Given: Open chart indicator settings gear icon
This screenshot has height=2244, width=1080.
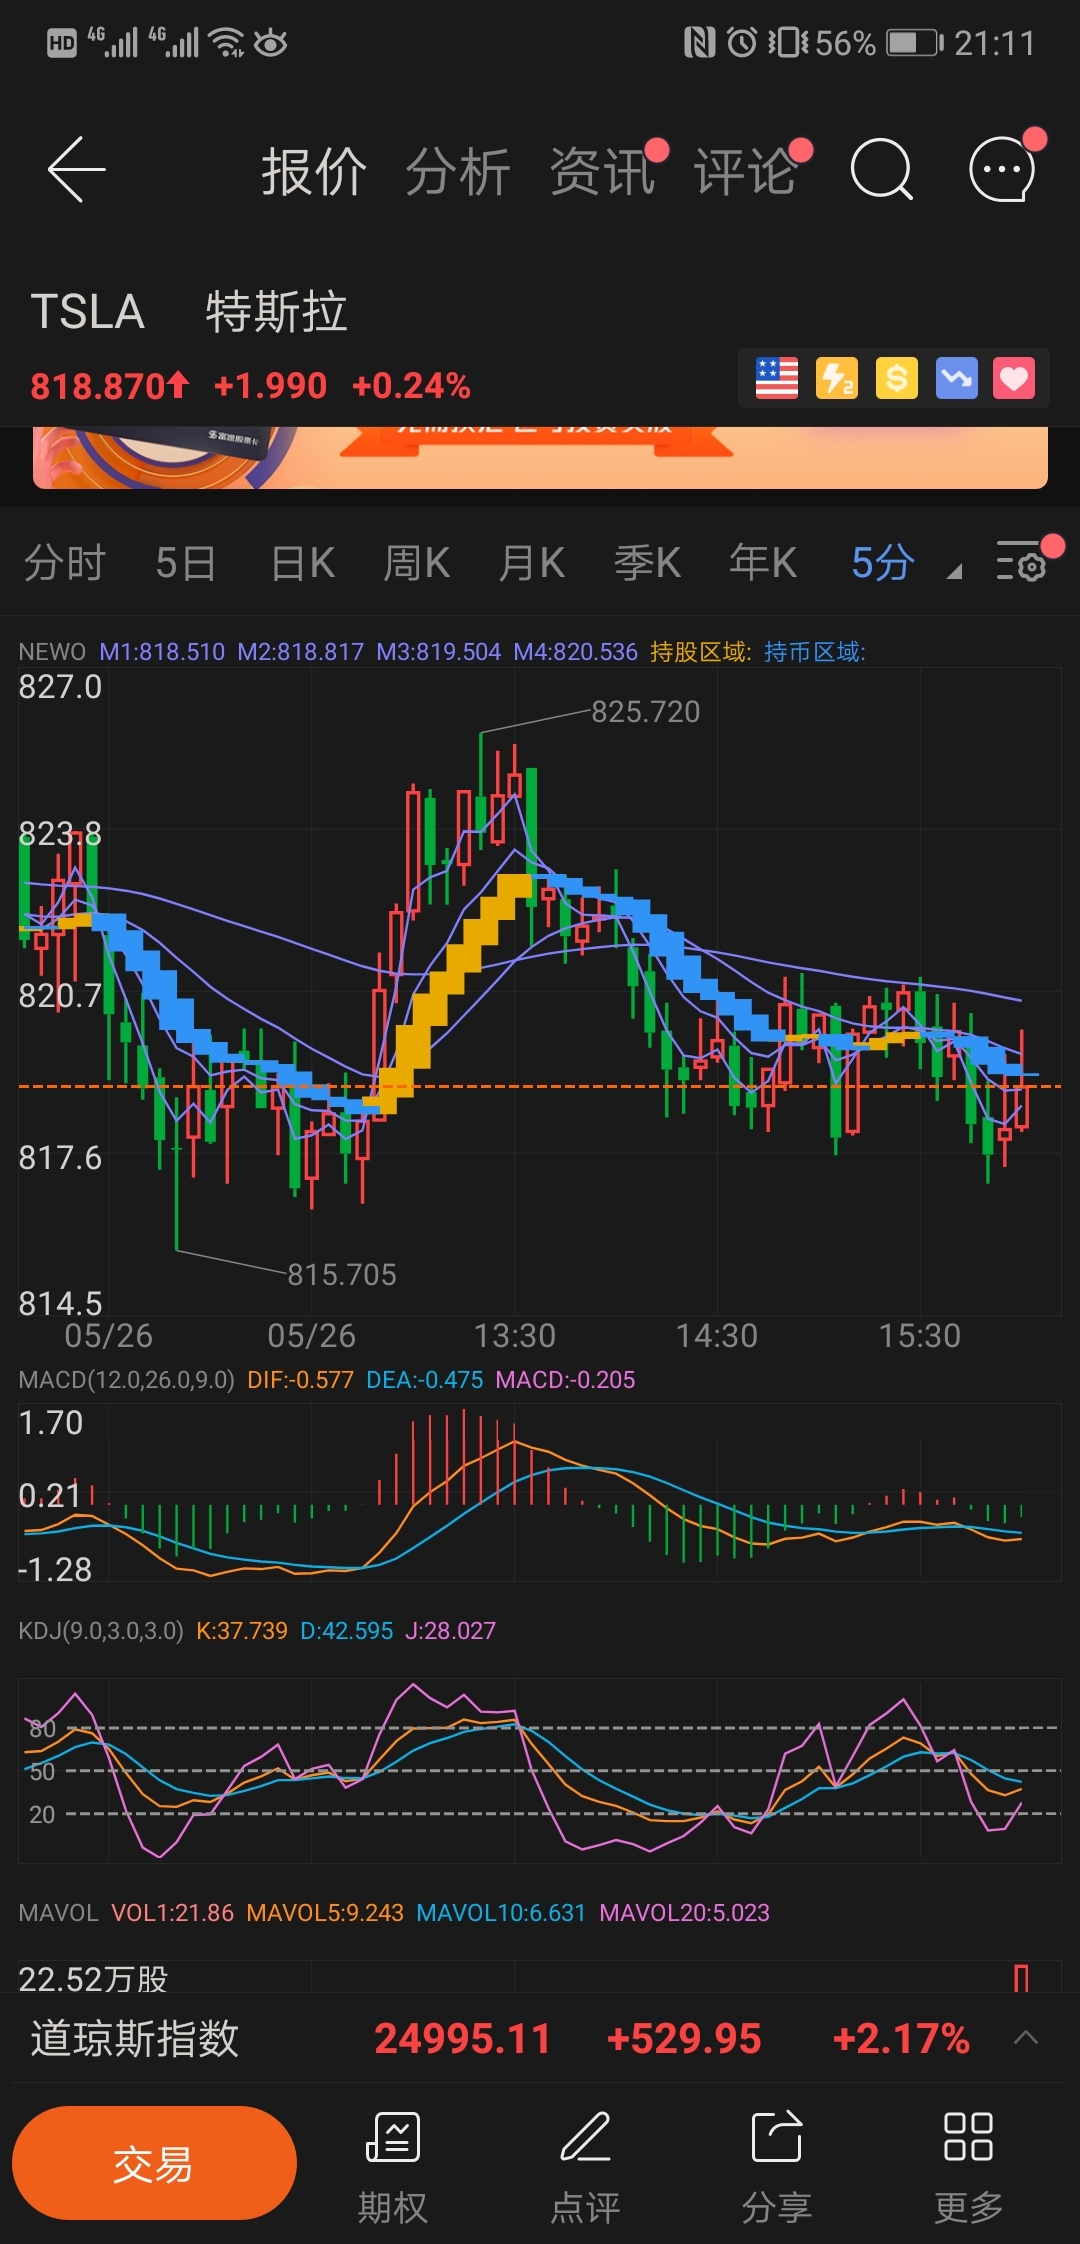Looking at the screenshot, I should (x=1022, y=562).
